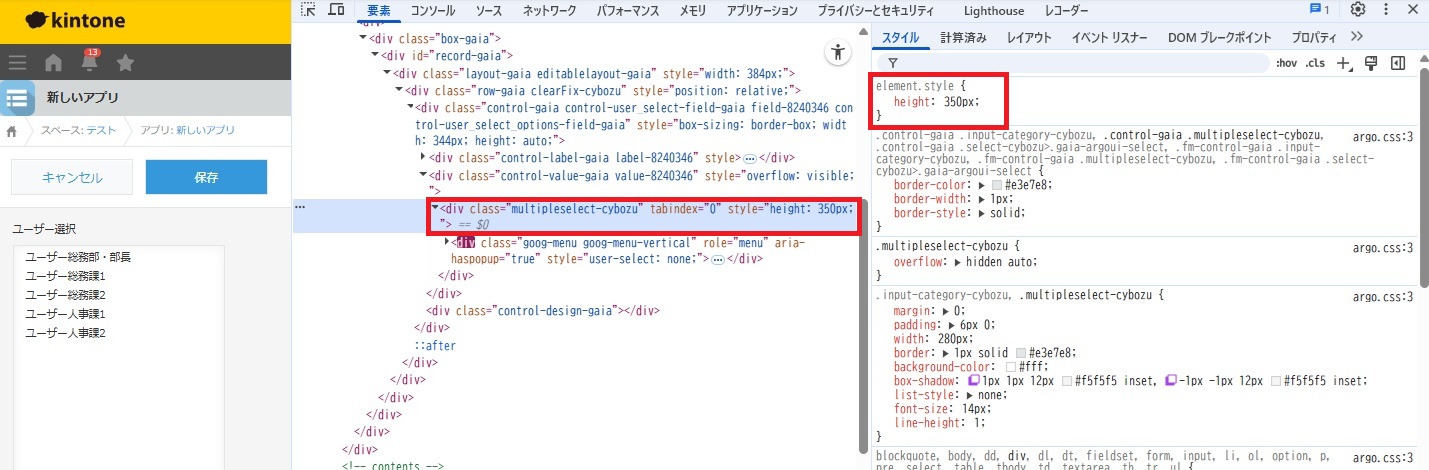
Task: Open the accessibility tree button
Action: [x=838, y=54]
